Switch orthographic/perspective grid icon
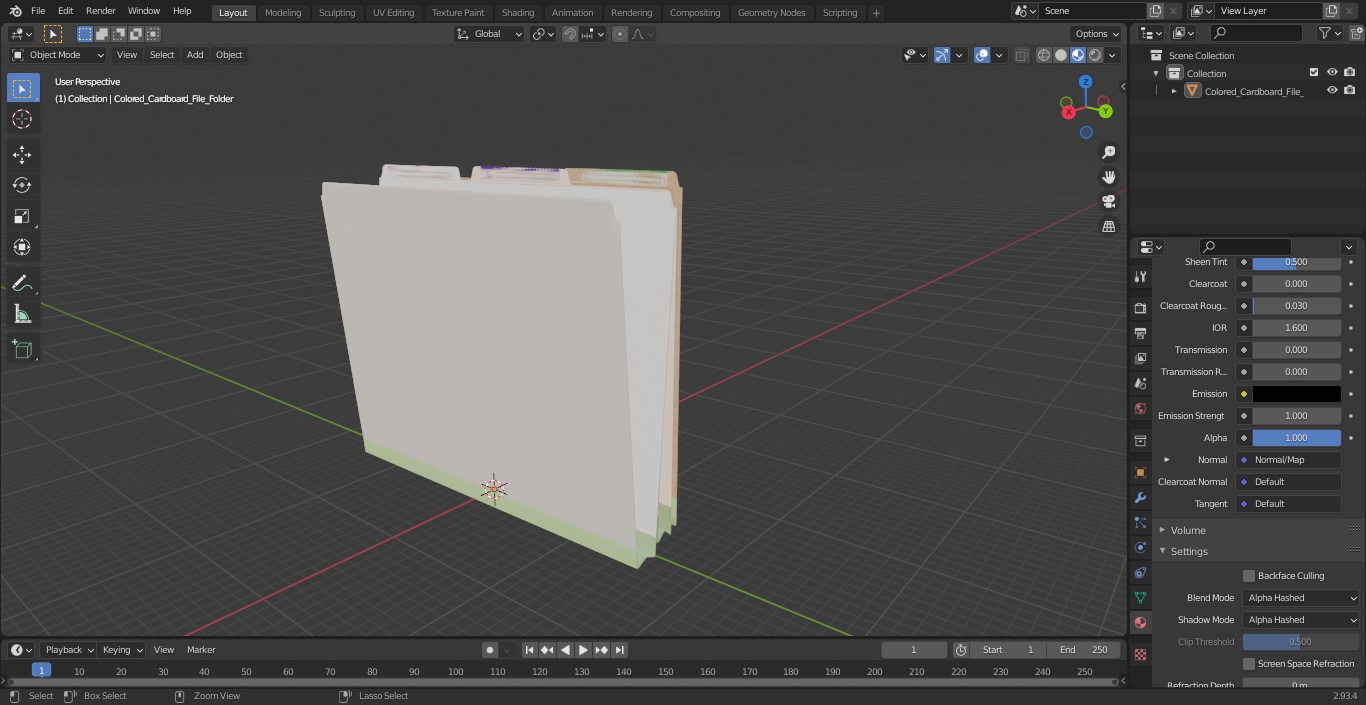 (1109, 227)
